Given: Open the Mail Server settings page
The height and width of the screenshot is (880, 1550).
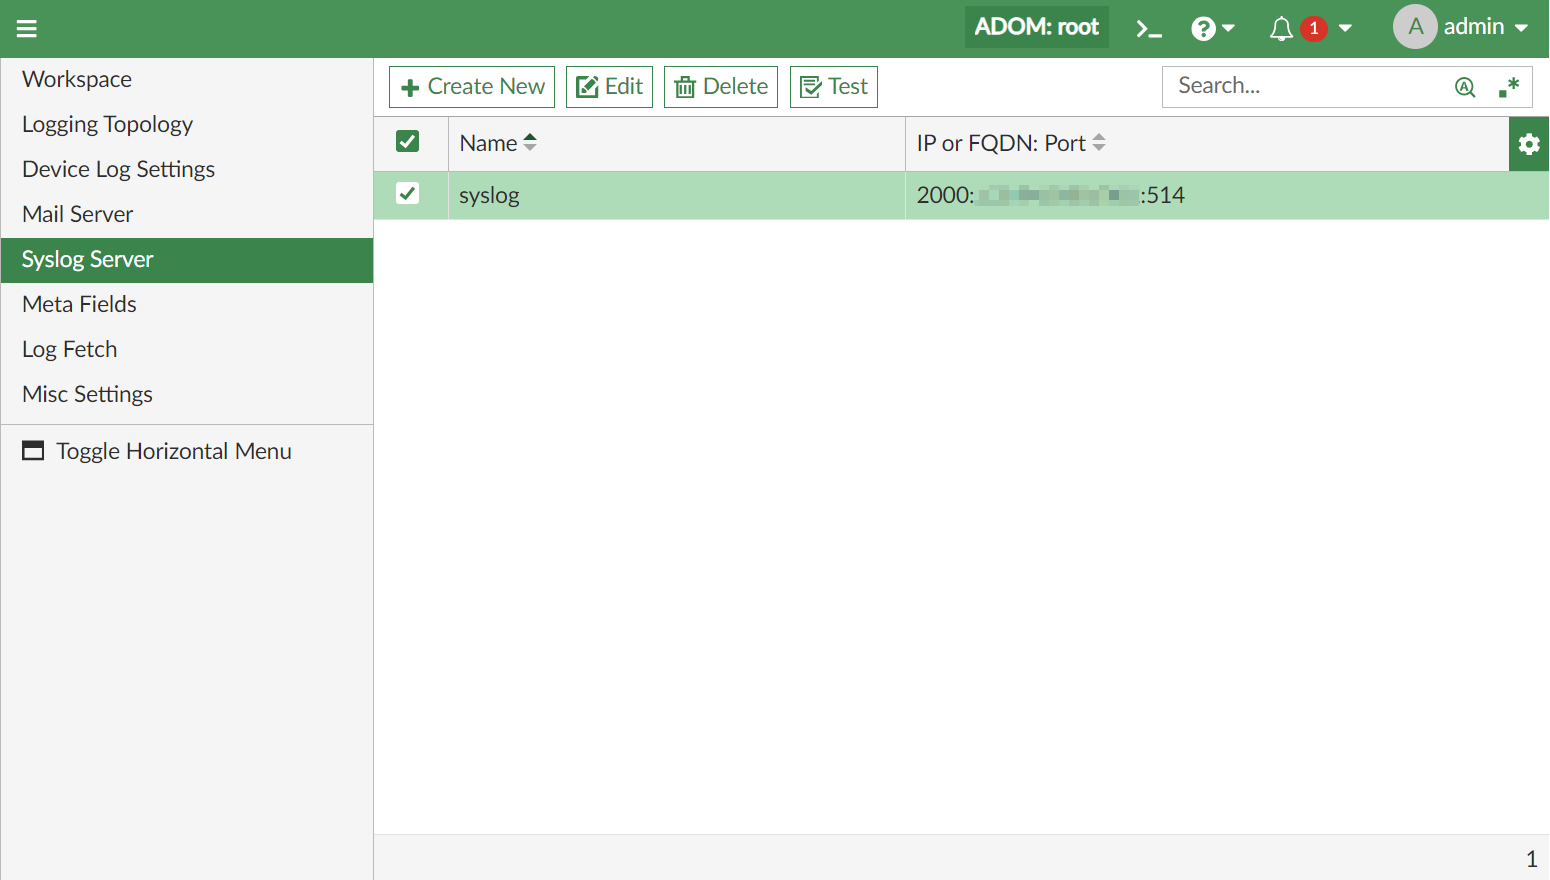Looking at the screenshot, I should 77,213.
